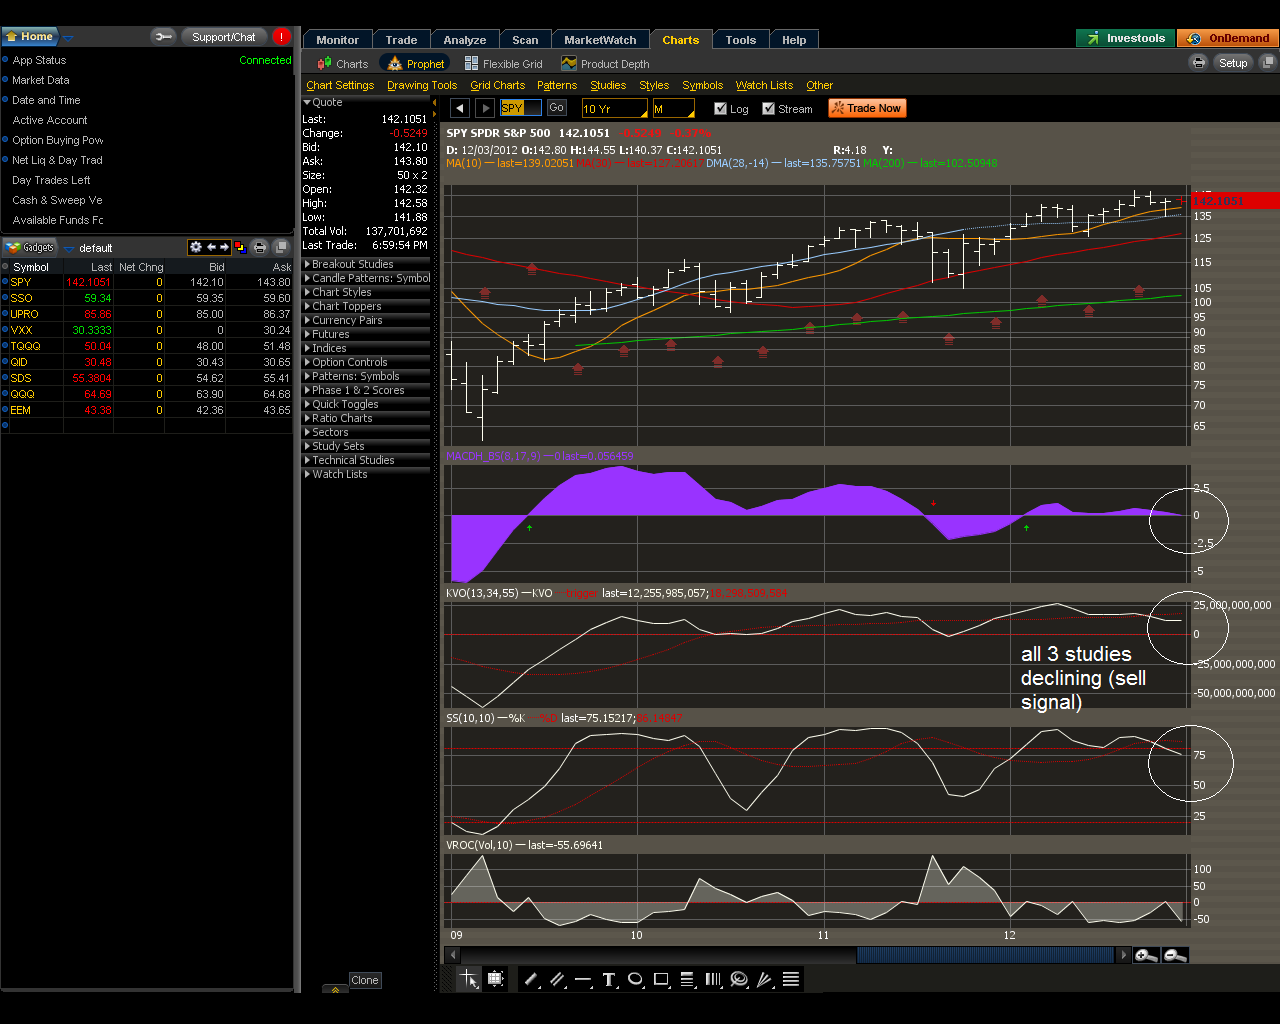This screenshot has width=1280, height=1024.
Task: Open Support/Chat
Action: (x=223, y=37)
